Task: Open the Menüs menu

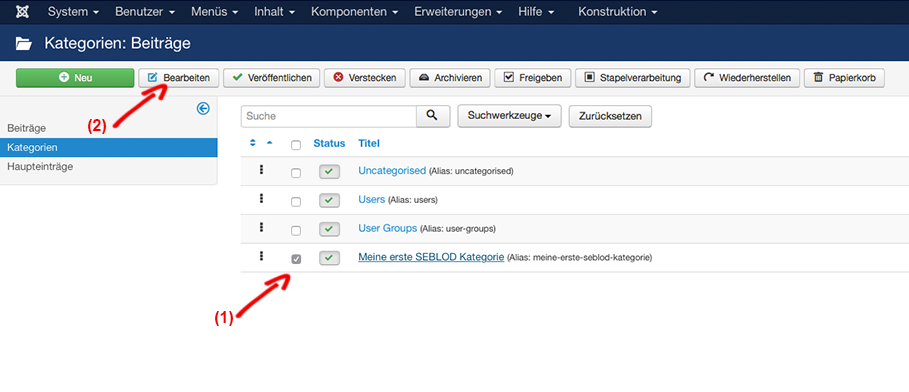Action: pyautogui.click(x=214, y=12)
